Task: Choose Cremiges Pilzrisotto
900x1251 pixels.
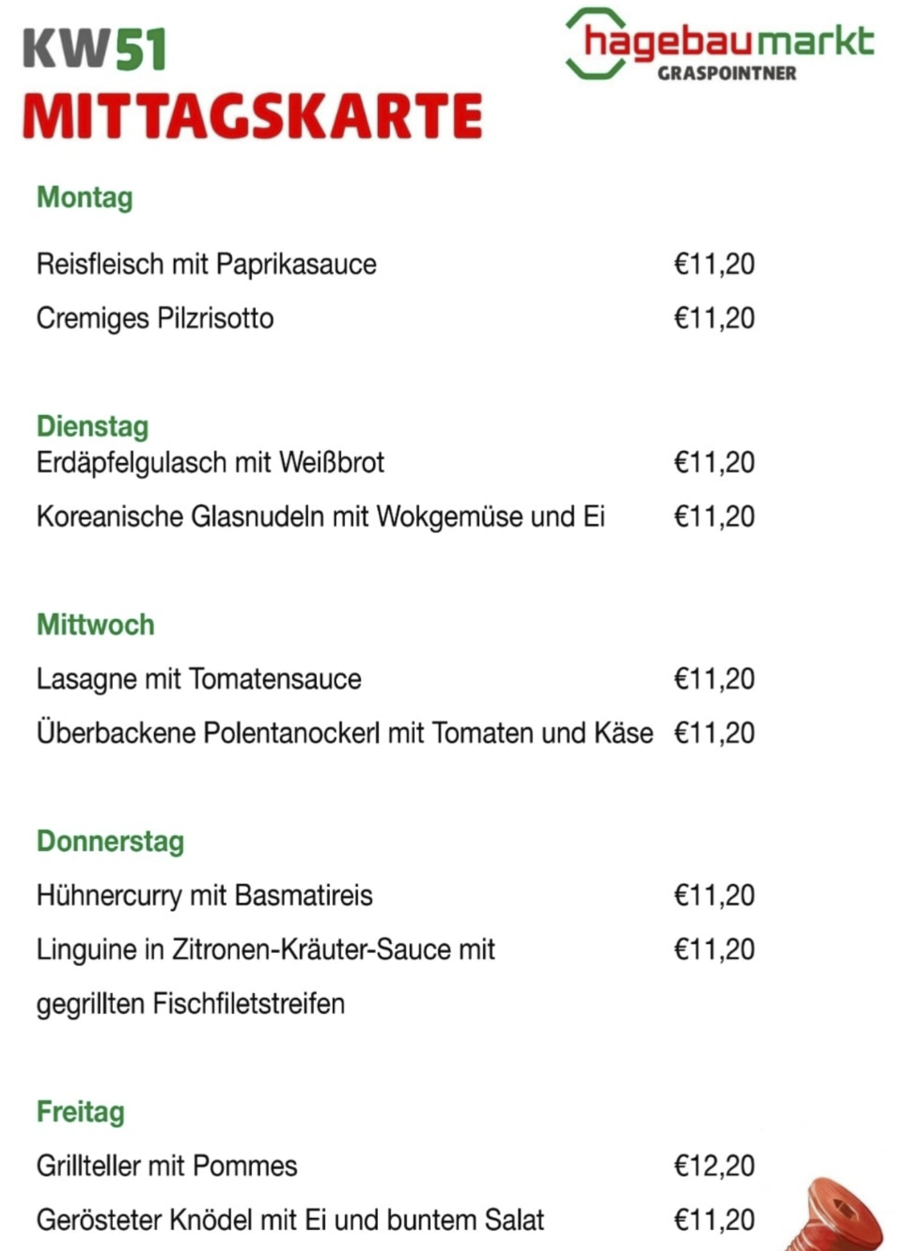Action: click(155, 319)
